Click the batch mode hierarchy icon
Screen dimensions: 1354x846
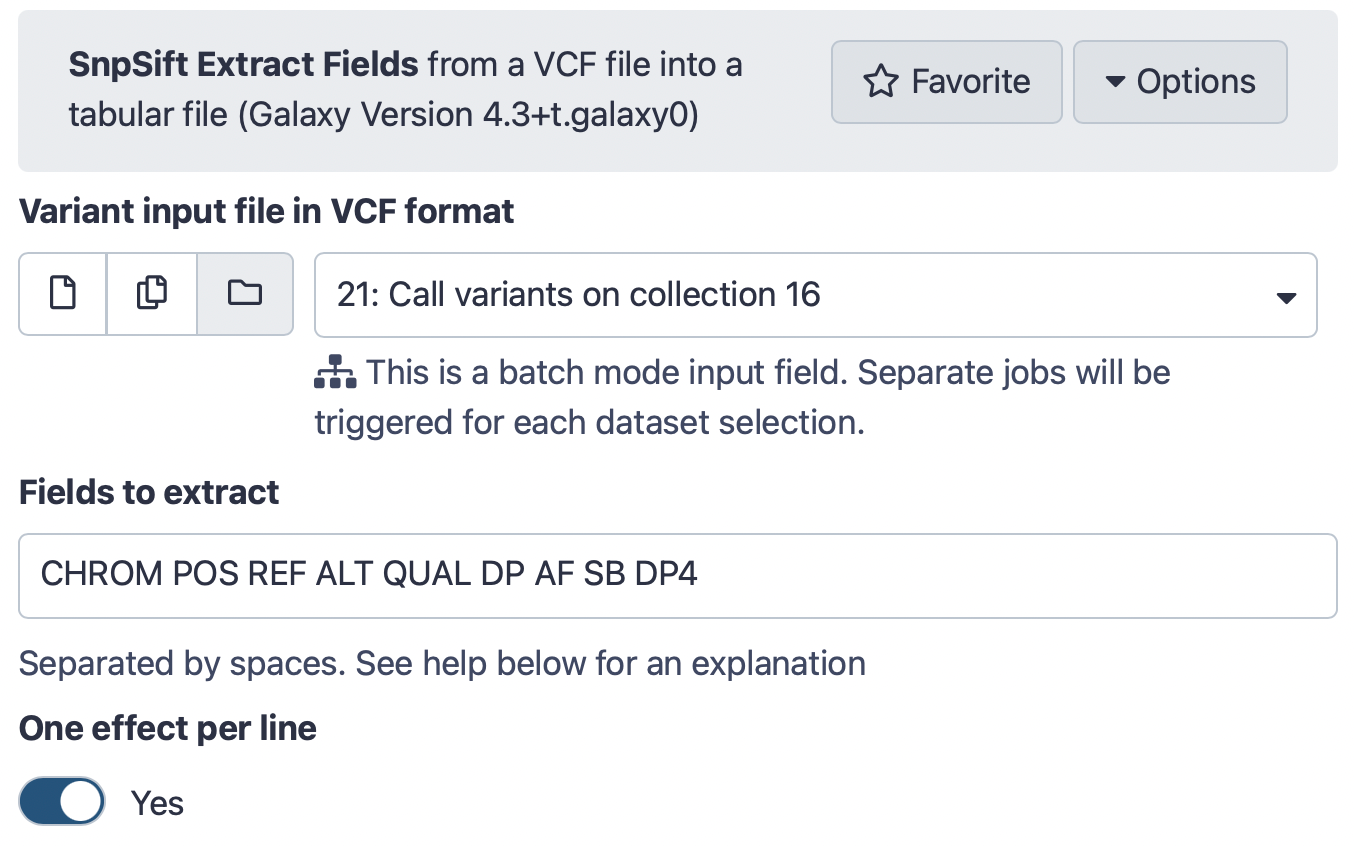[x=335, y=374]
